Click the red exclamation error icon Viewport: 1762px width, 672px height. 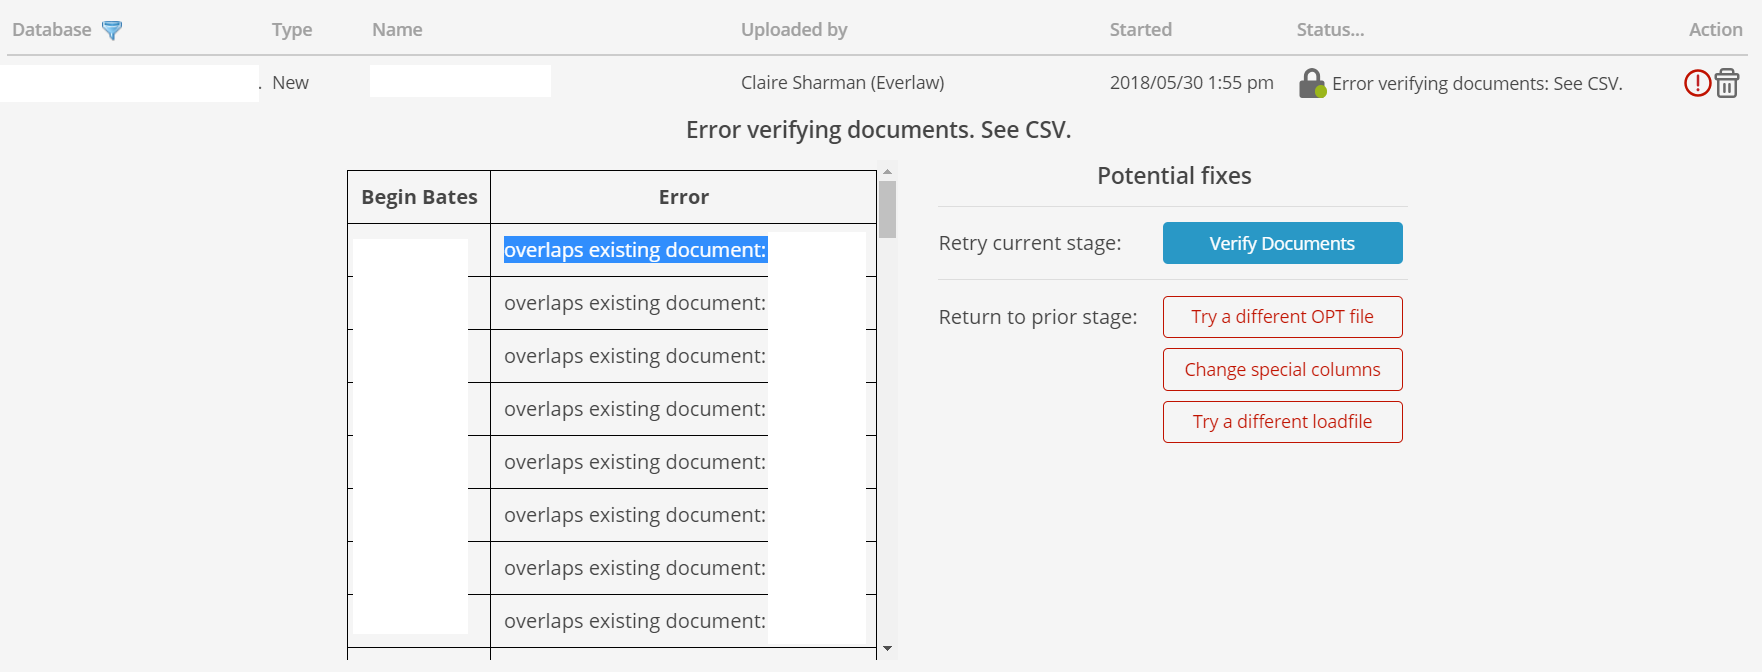(1697, 83)
